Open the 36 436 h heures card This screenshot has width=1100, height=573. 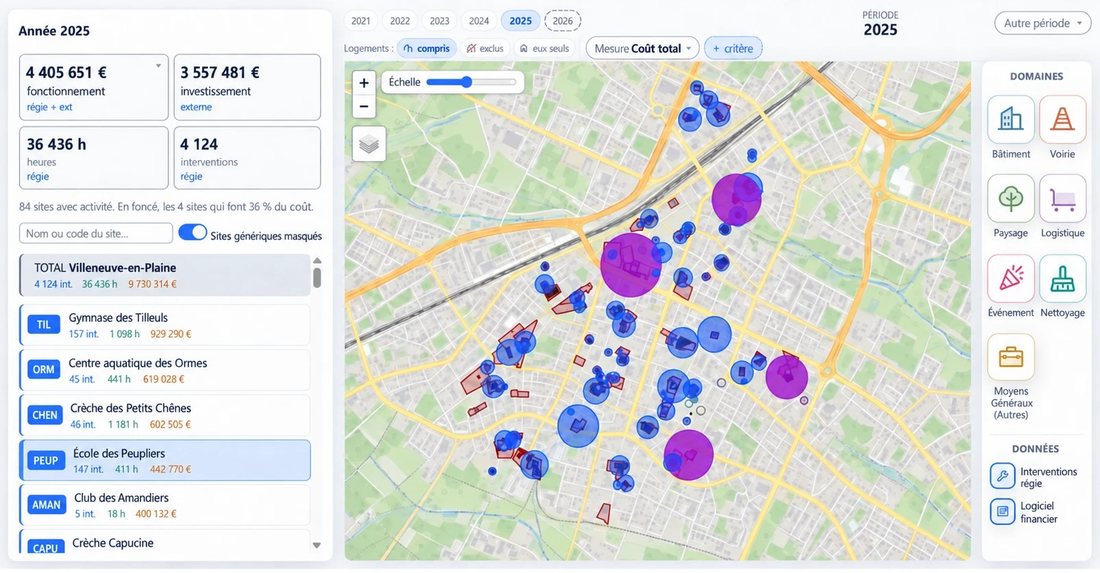[94, 158]
